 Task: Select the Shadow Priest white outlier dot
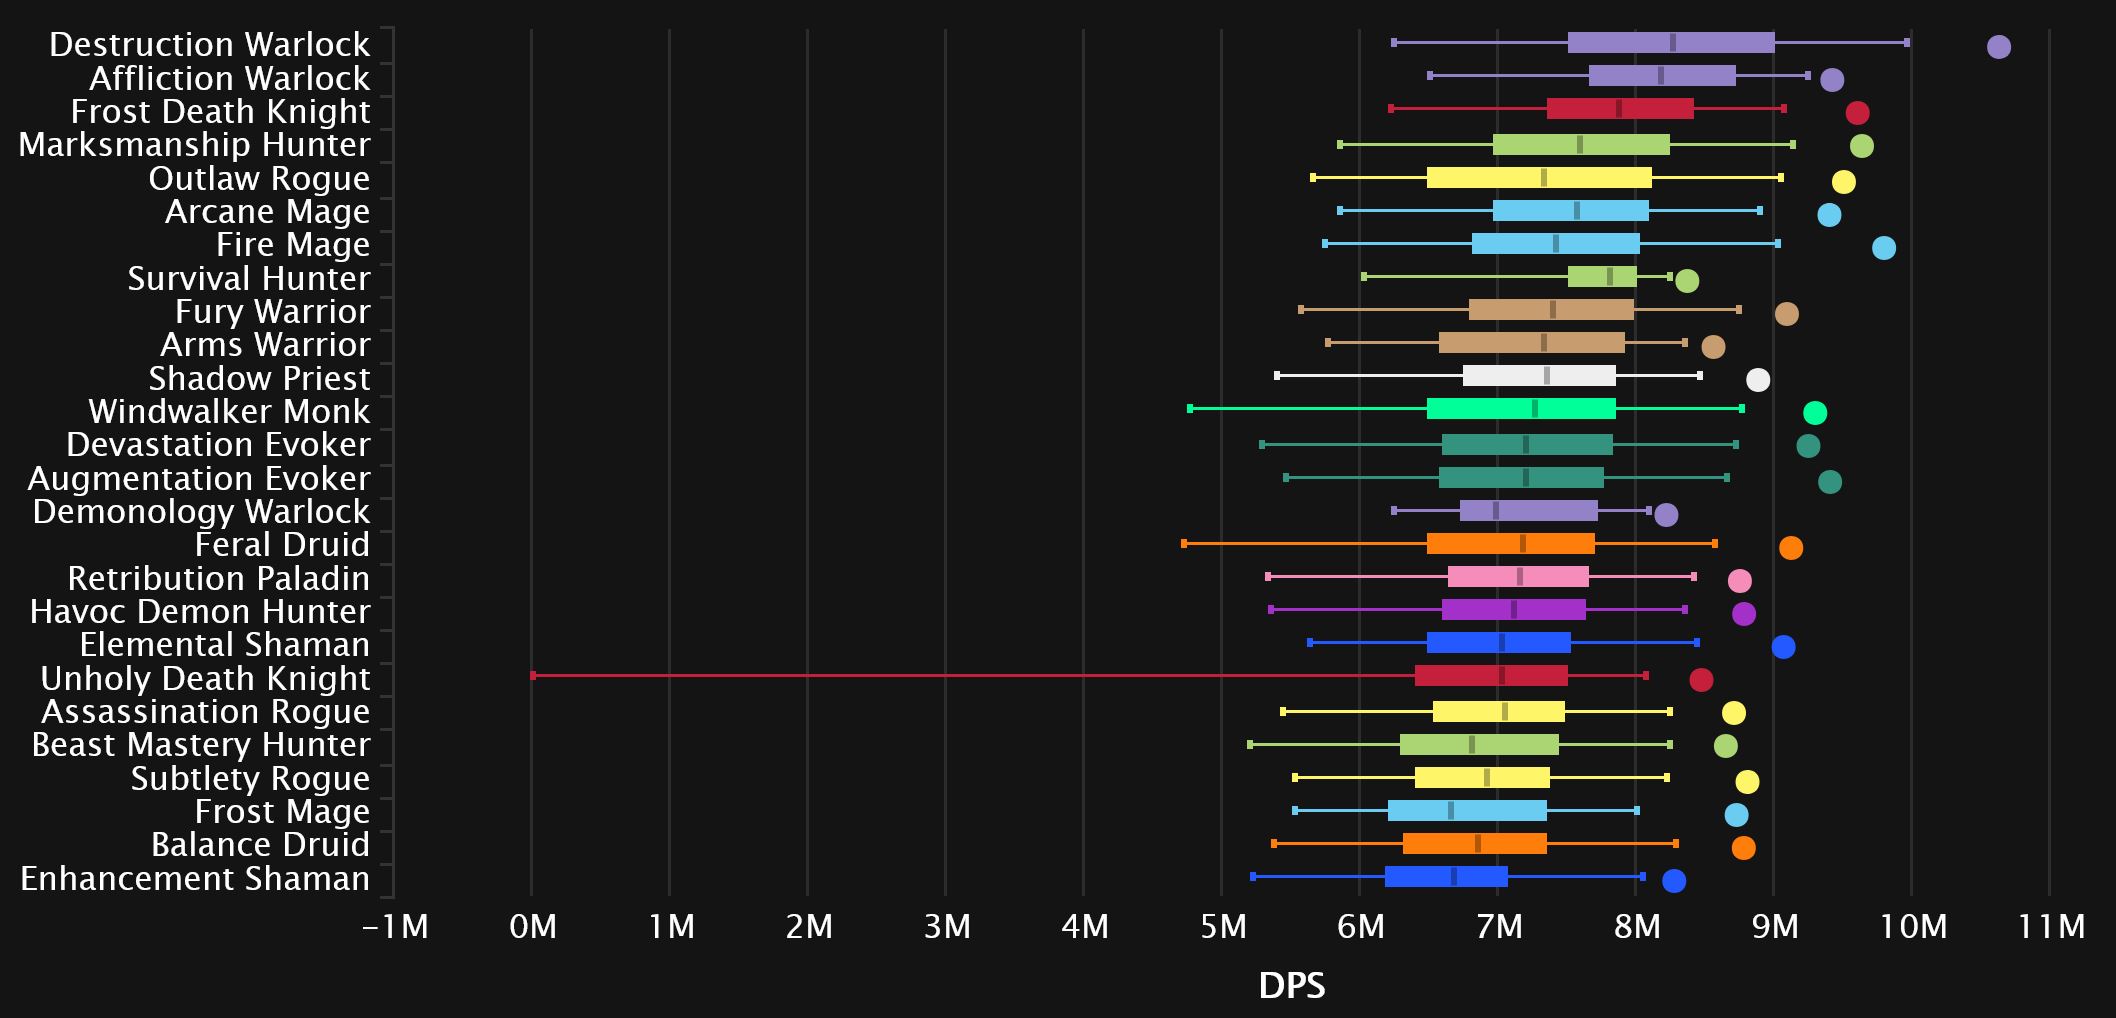coord(1757,380)
